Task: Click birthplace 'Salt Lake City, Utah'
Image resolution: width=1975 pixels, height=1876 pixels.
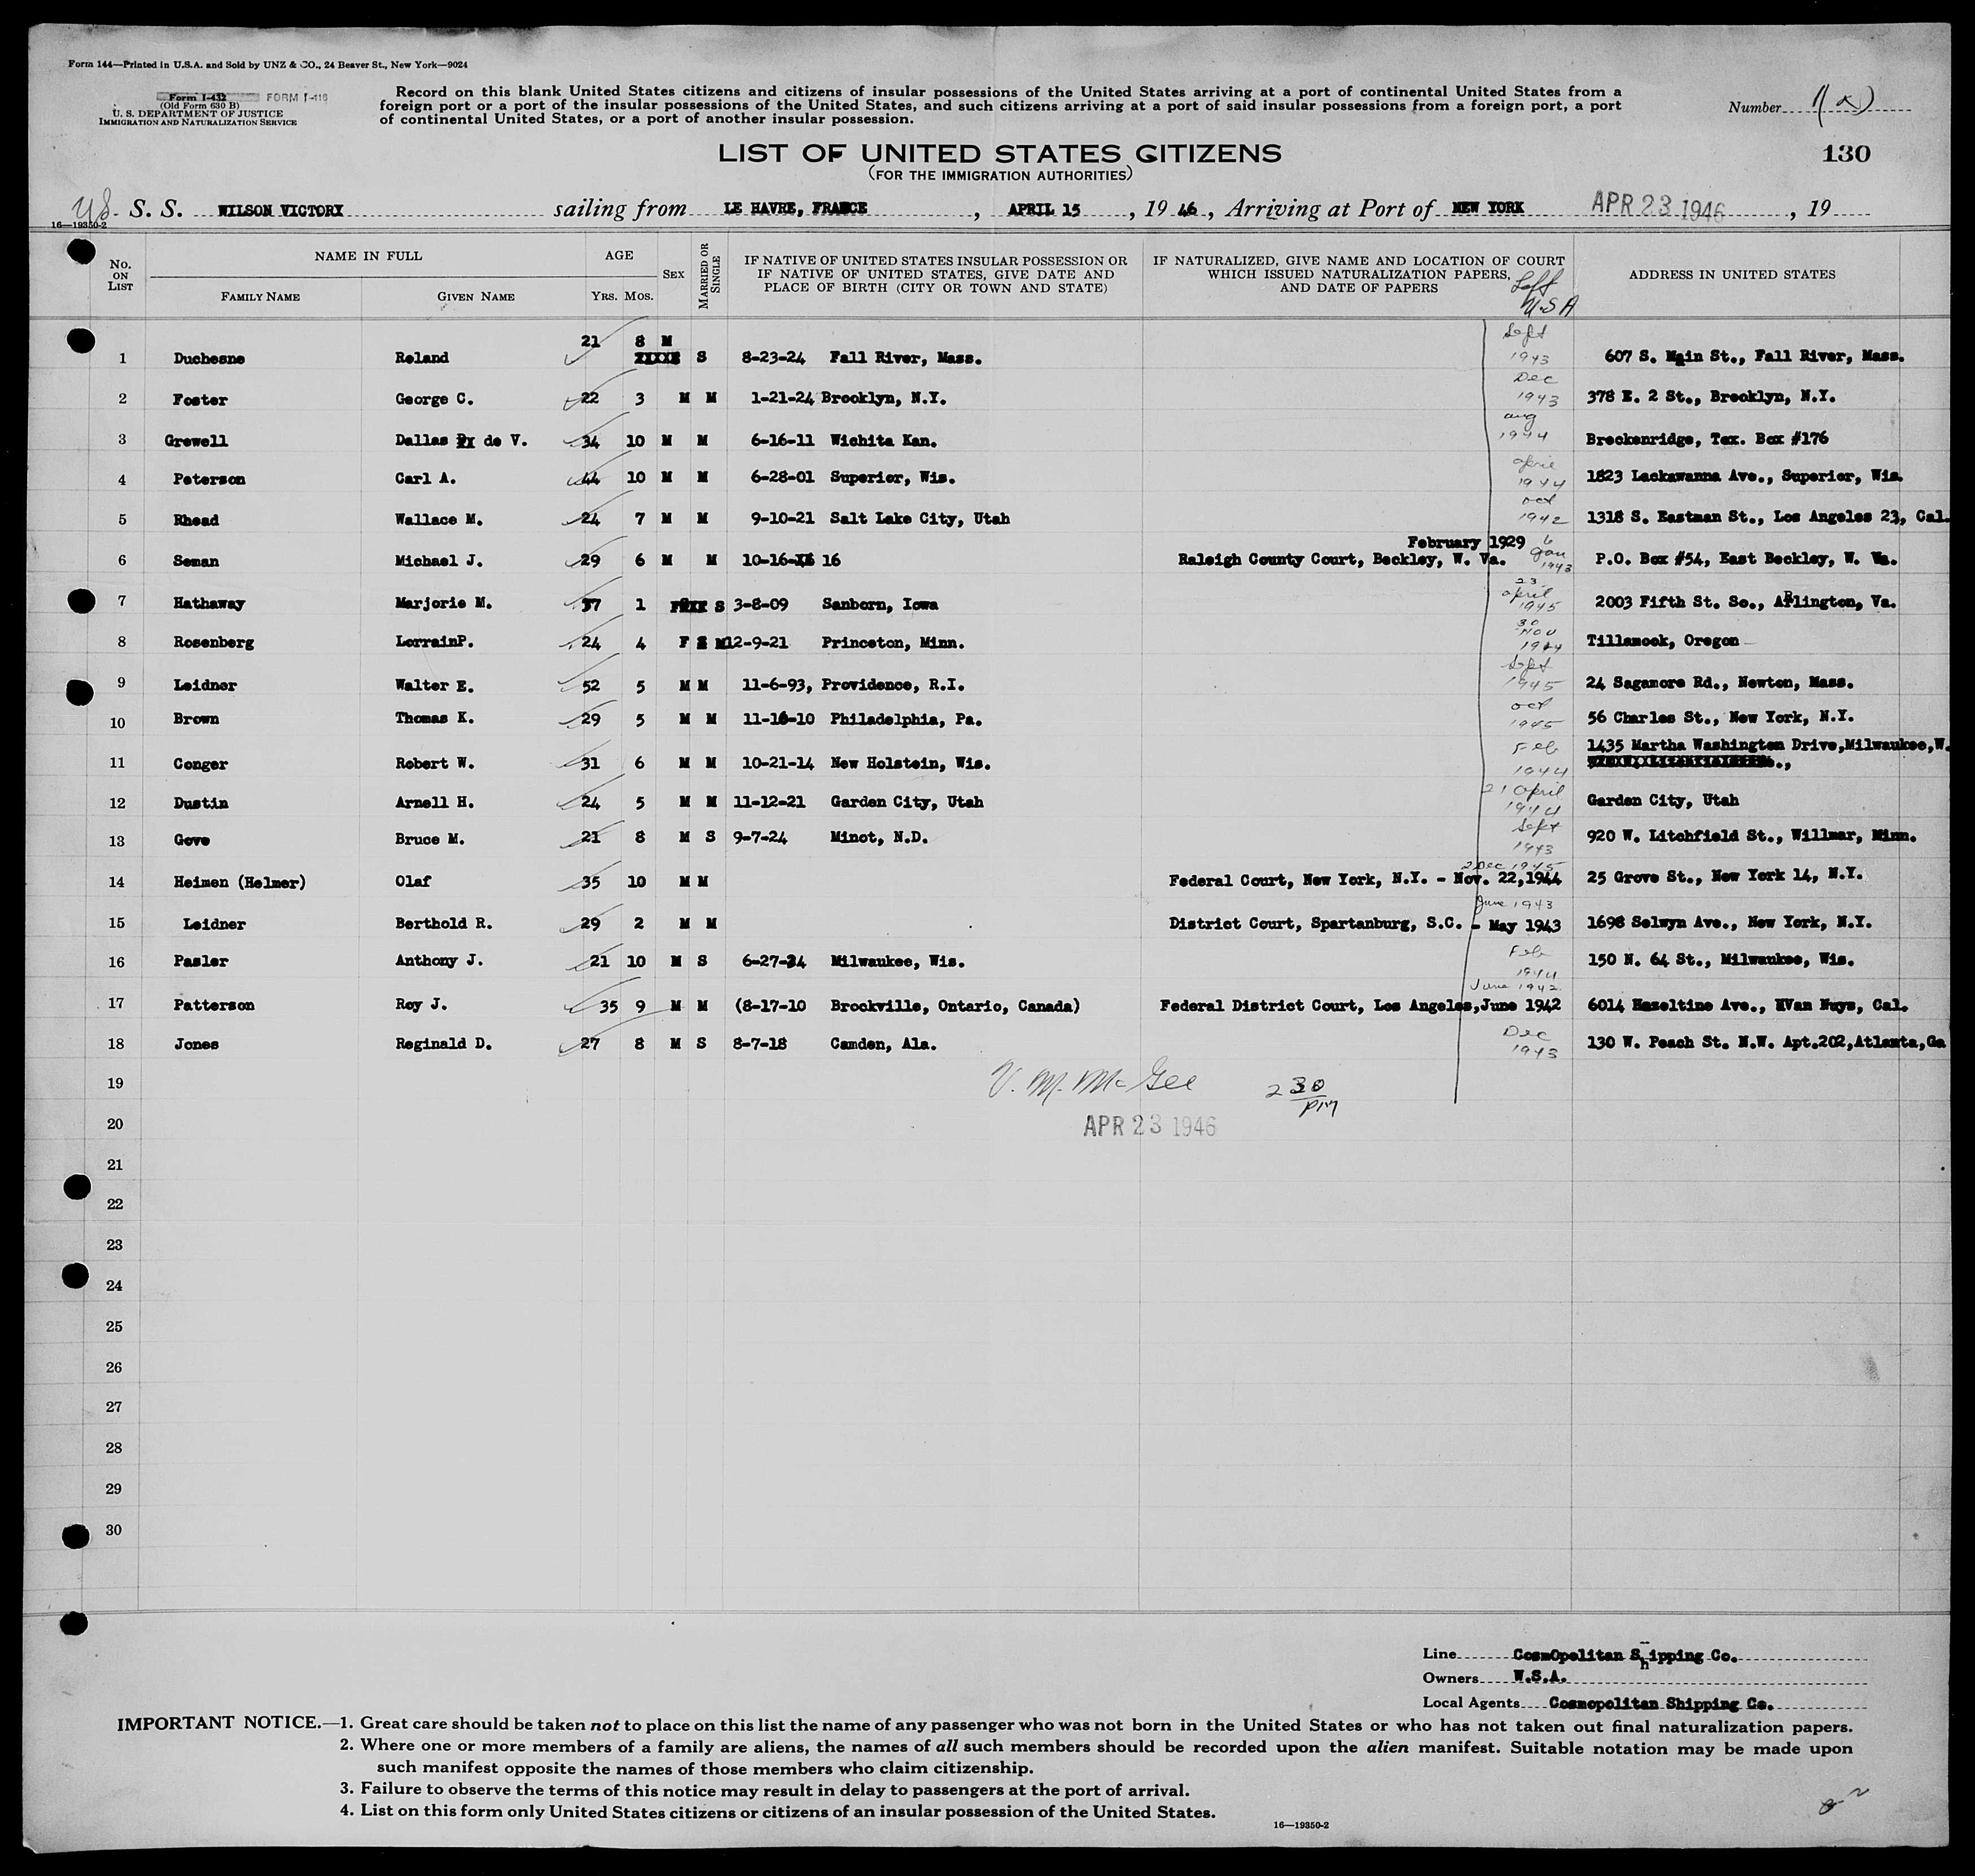Action: click(x=919, y=519)
